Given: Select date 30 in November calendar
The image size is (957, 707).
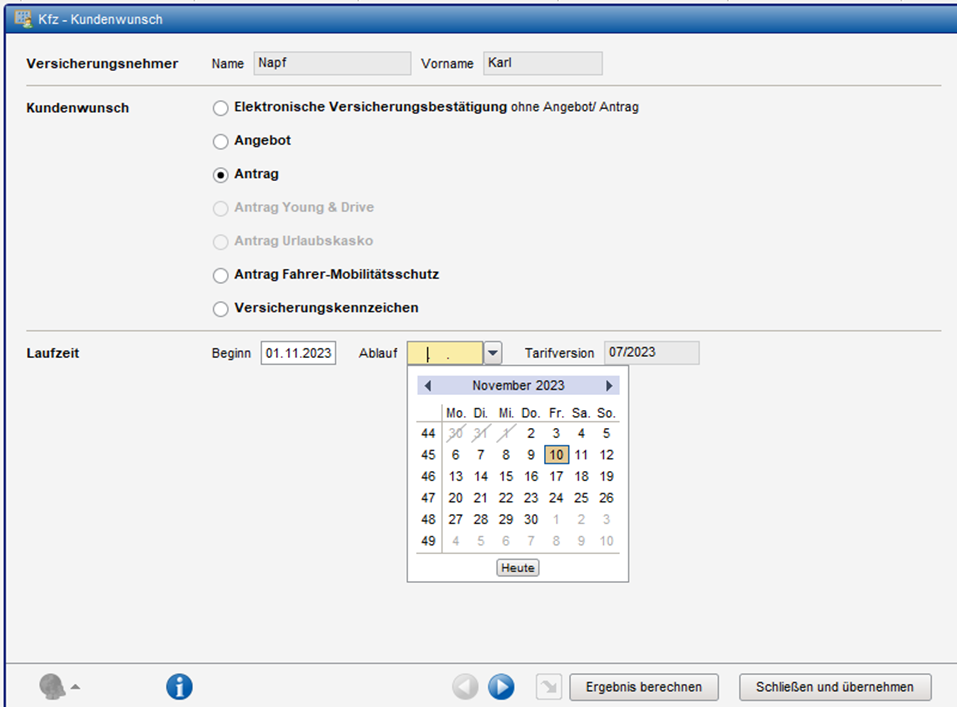Looking at the screenshot, I should [x=531, y=520].
